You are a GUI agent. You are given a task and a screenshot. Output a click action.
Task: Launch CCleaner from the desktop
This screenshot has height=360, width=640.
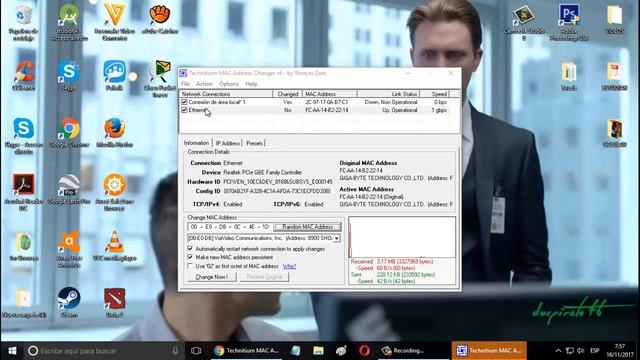[x=23, y=76]
